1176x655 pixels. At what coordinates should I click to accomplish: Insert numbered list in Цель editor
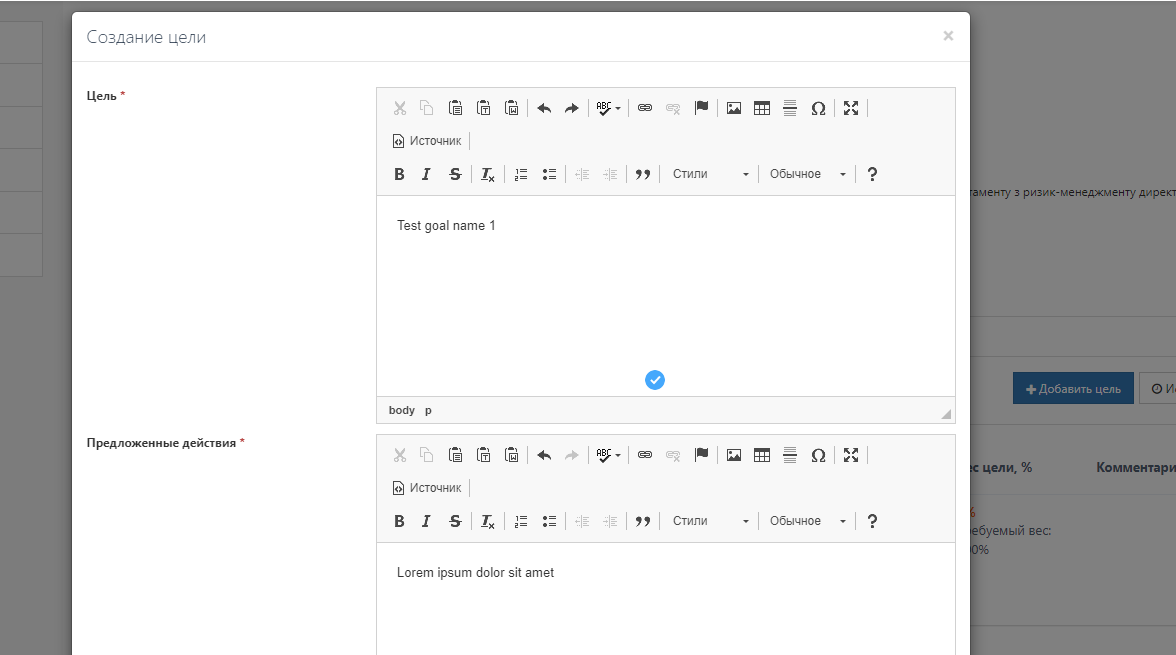tap(521, 174)
